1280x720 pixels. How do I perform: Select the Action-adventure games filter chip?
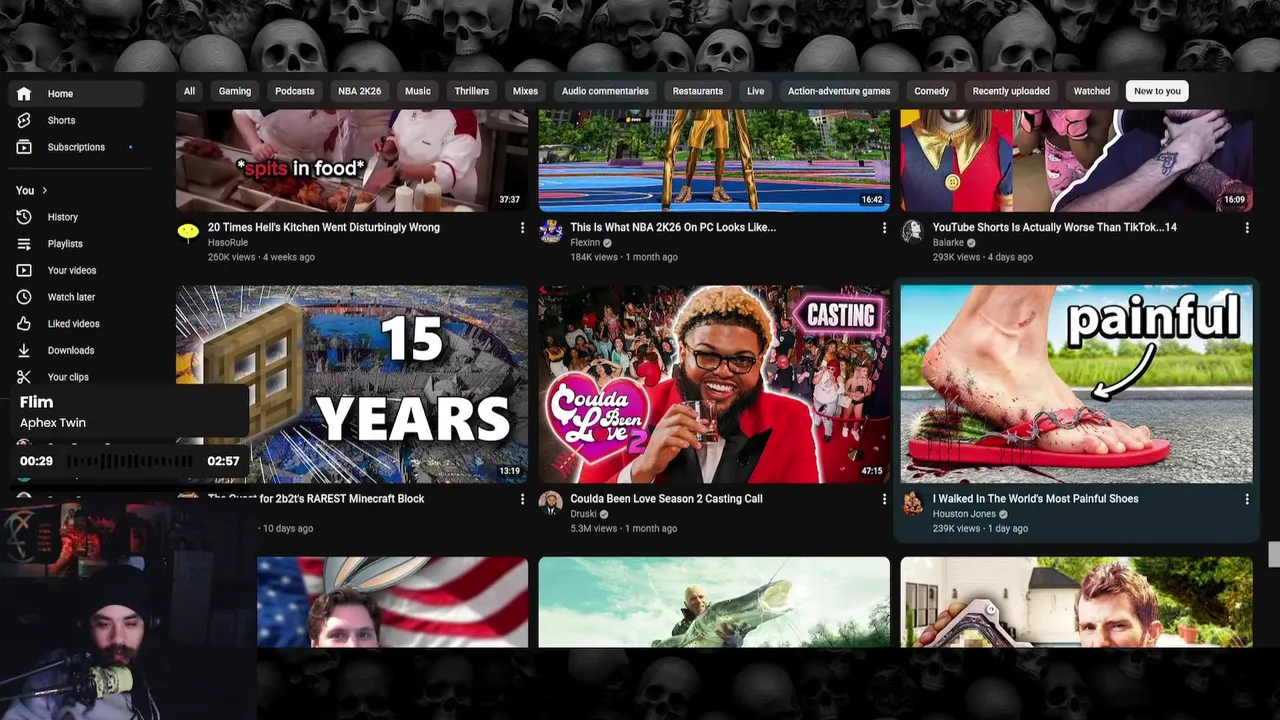pos(839,91)
